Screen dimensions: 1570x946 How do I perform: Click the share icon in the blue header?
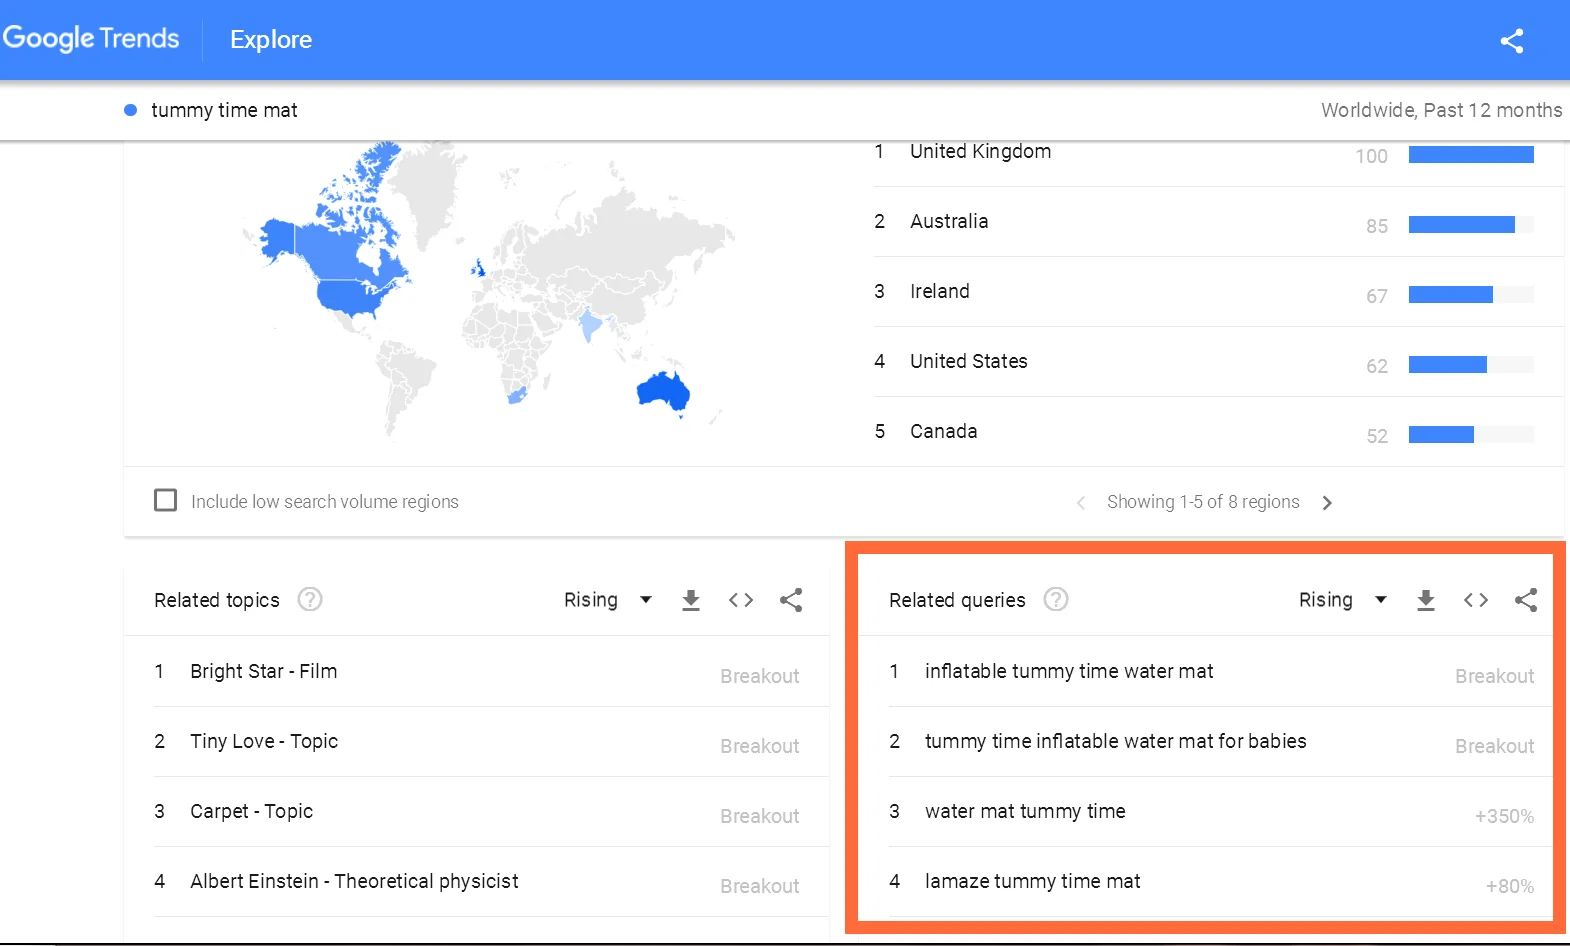coord(1511,40)
